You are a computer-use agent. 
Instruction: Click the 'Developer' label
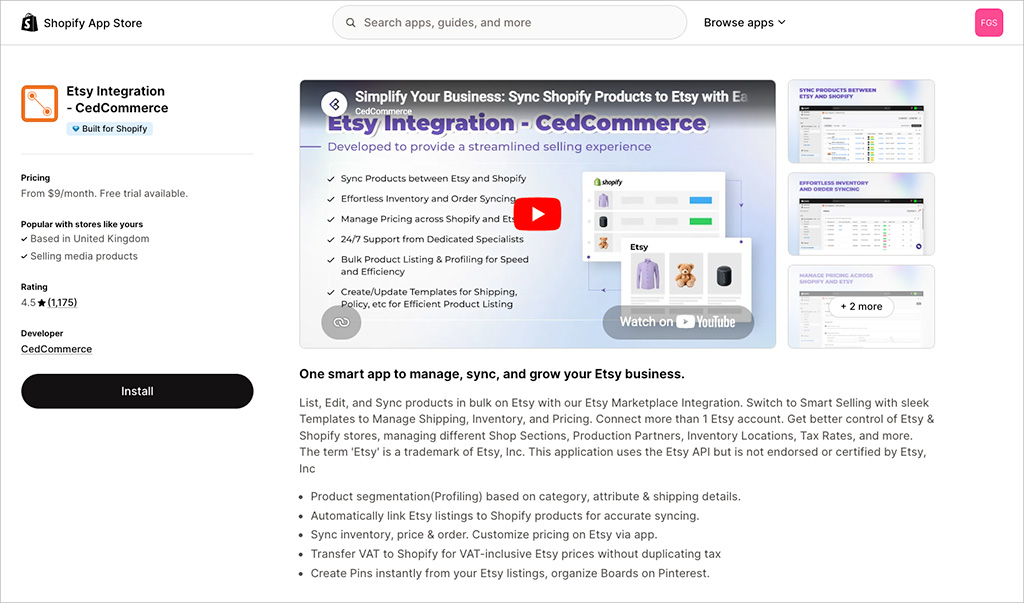pyautogui.click(x=42, y=333)
